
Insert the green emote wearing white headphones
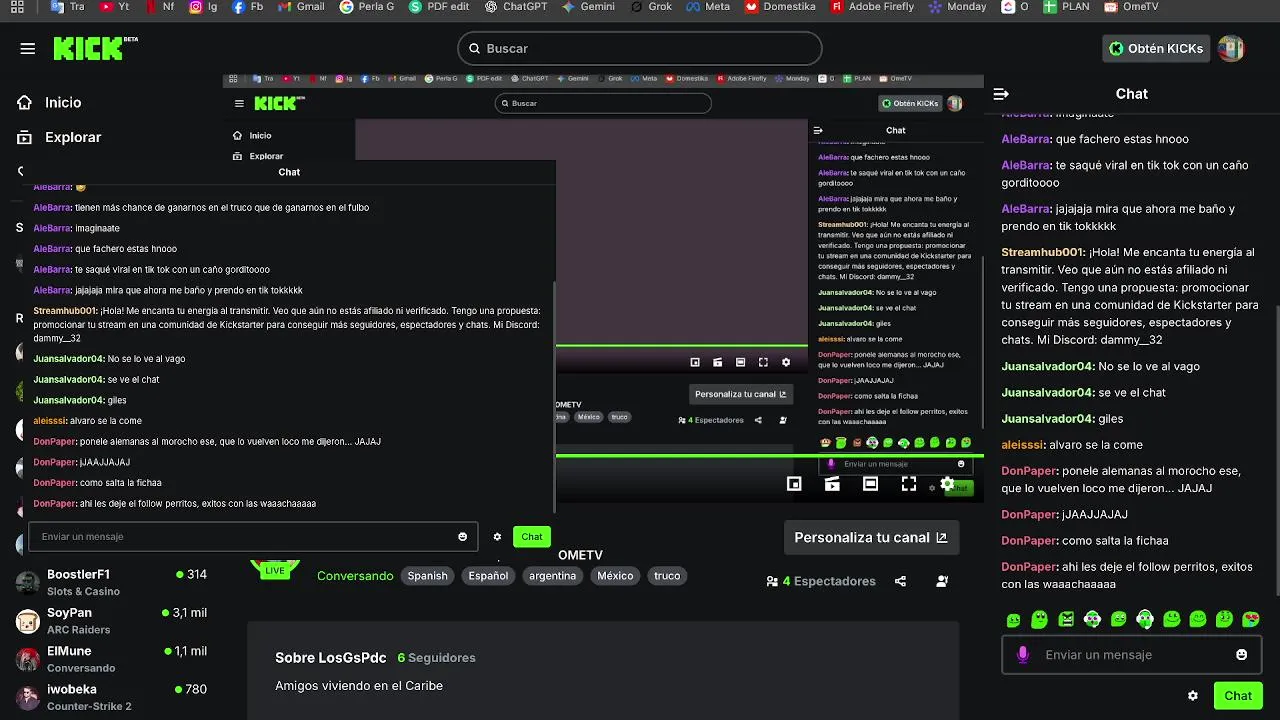(1145, 620)
